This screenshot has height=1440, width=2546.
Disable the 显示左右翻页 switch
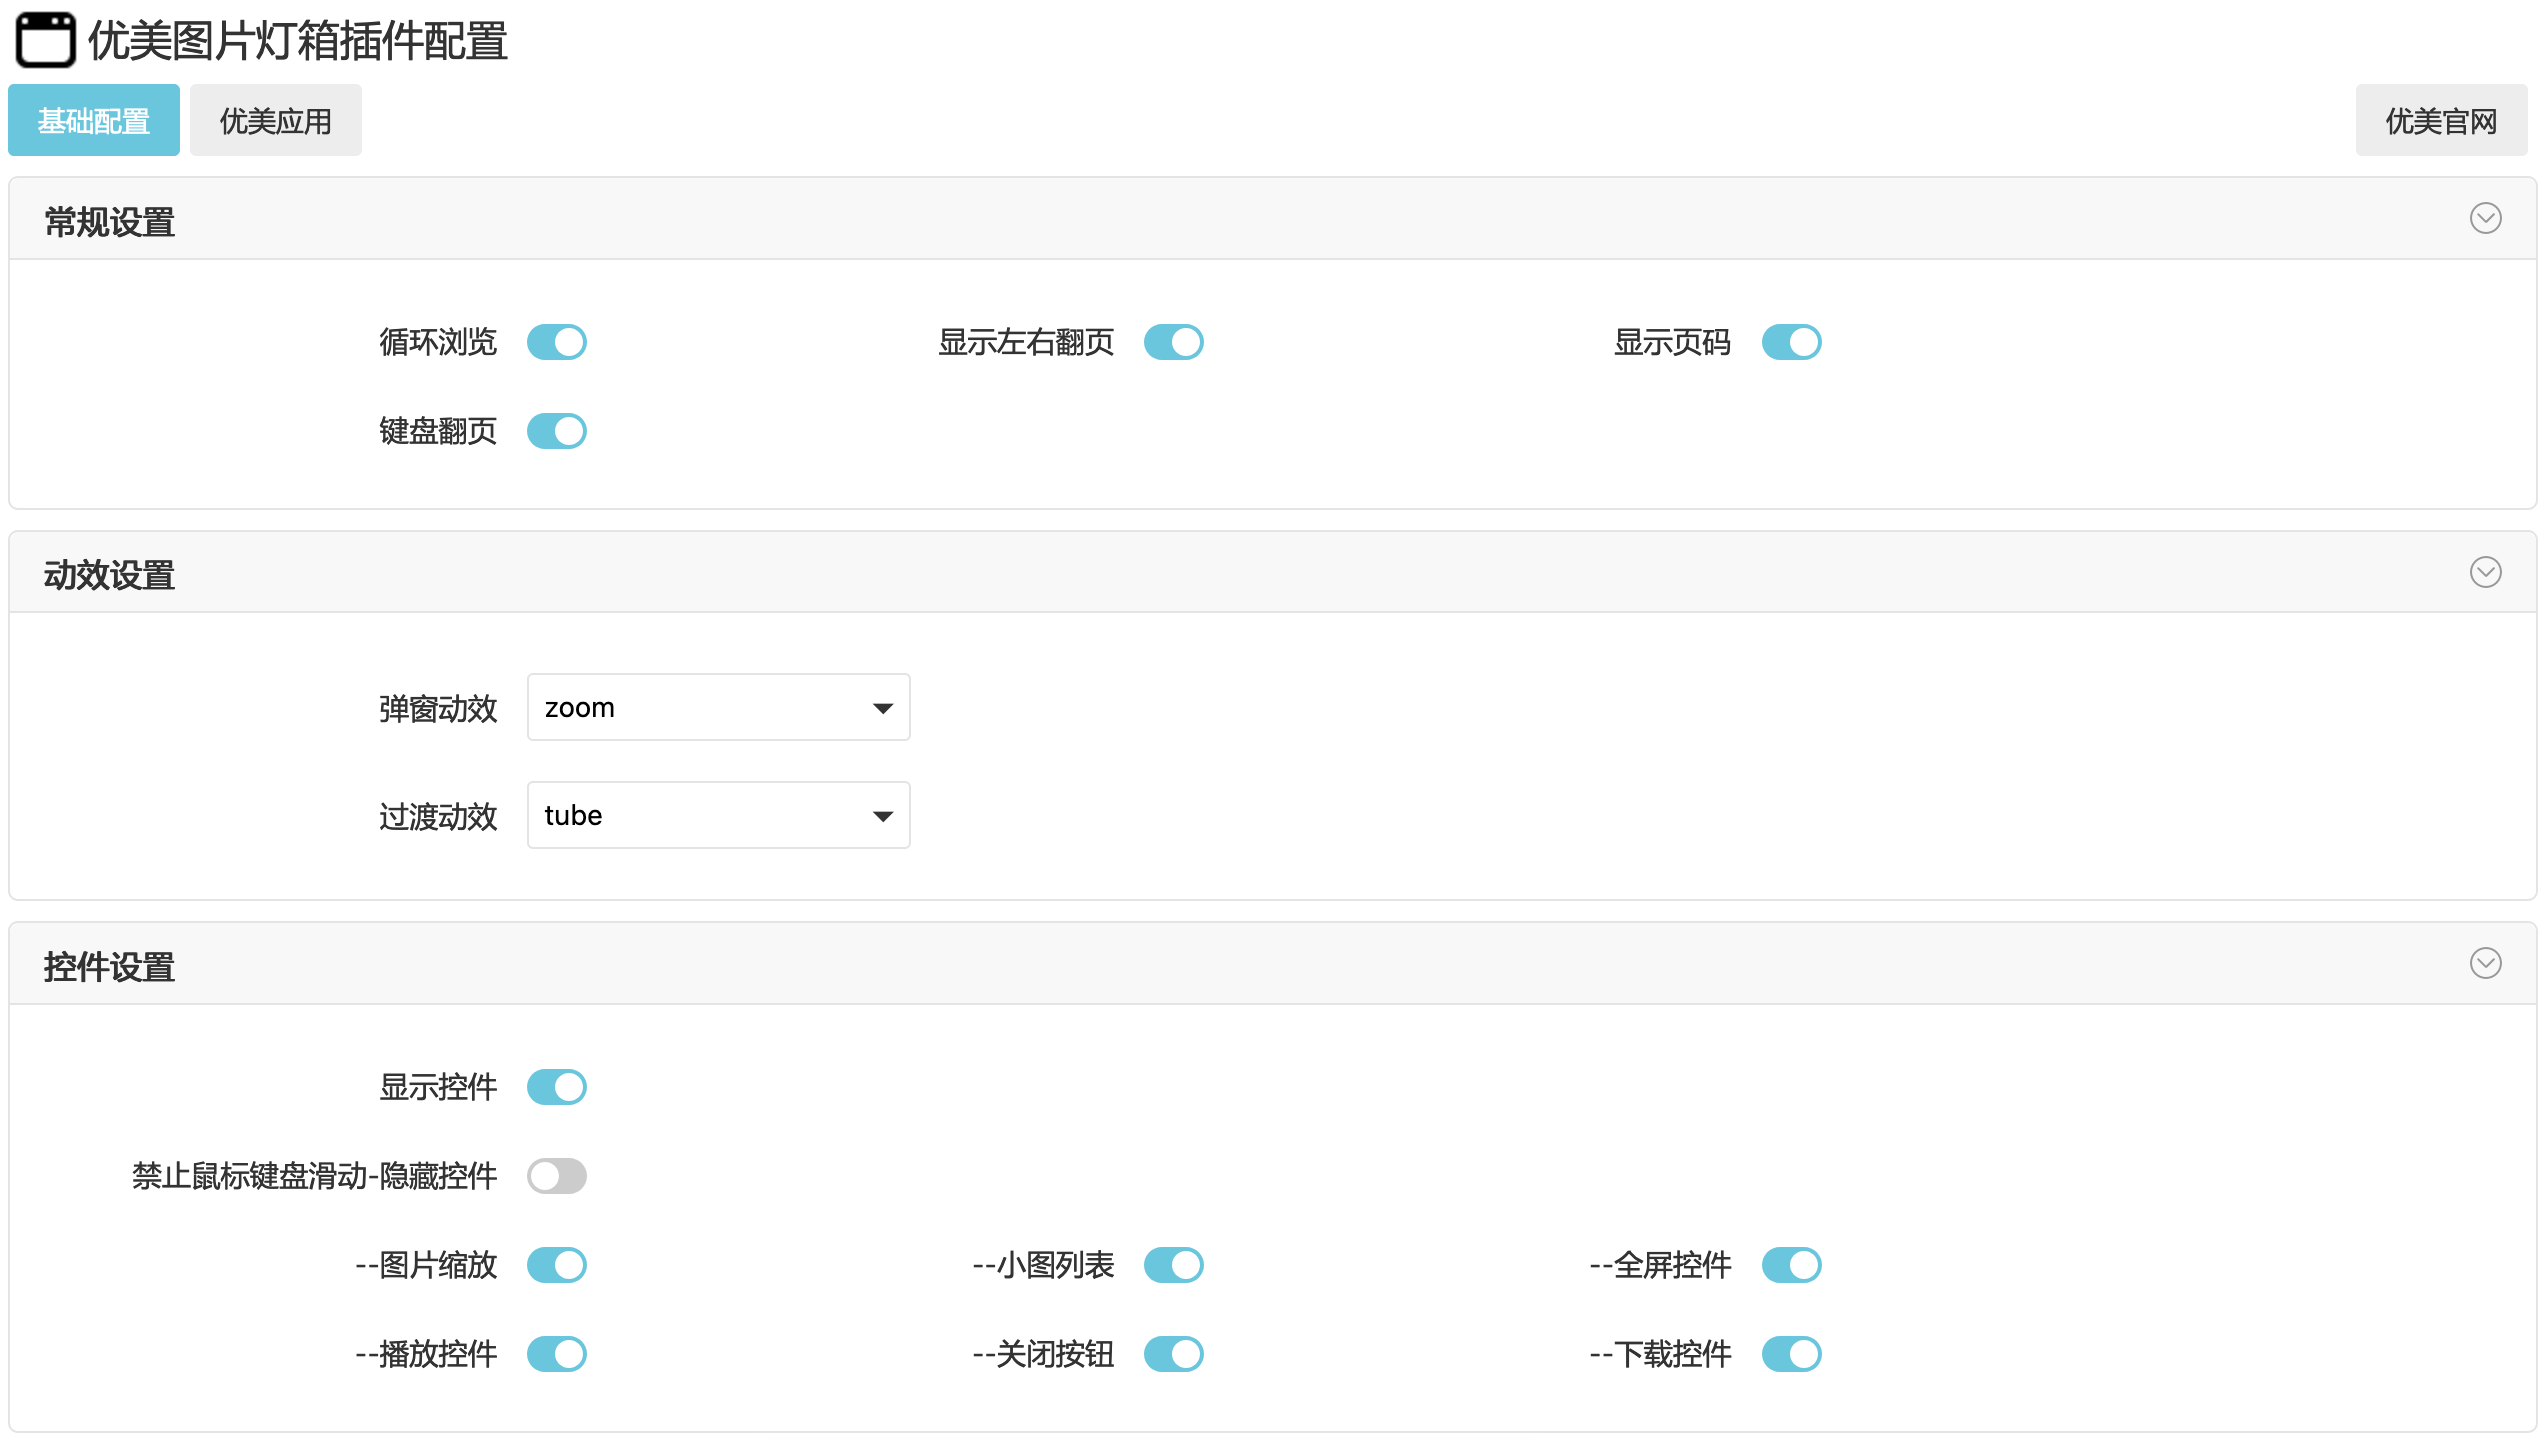pyautogui.click(x=1173, y=342)
